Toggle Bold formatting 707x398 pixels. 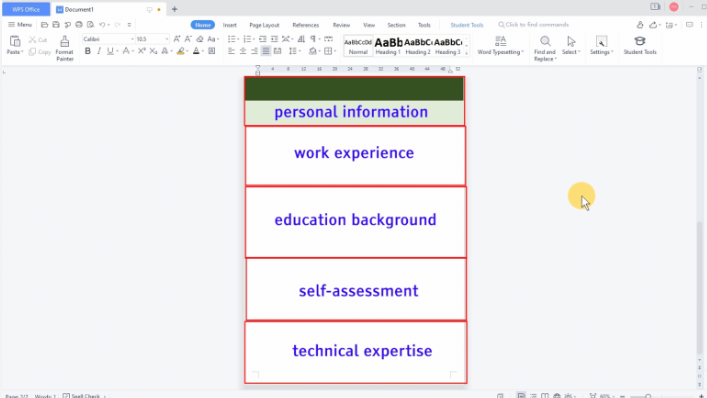coord(87,51)
